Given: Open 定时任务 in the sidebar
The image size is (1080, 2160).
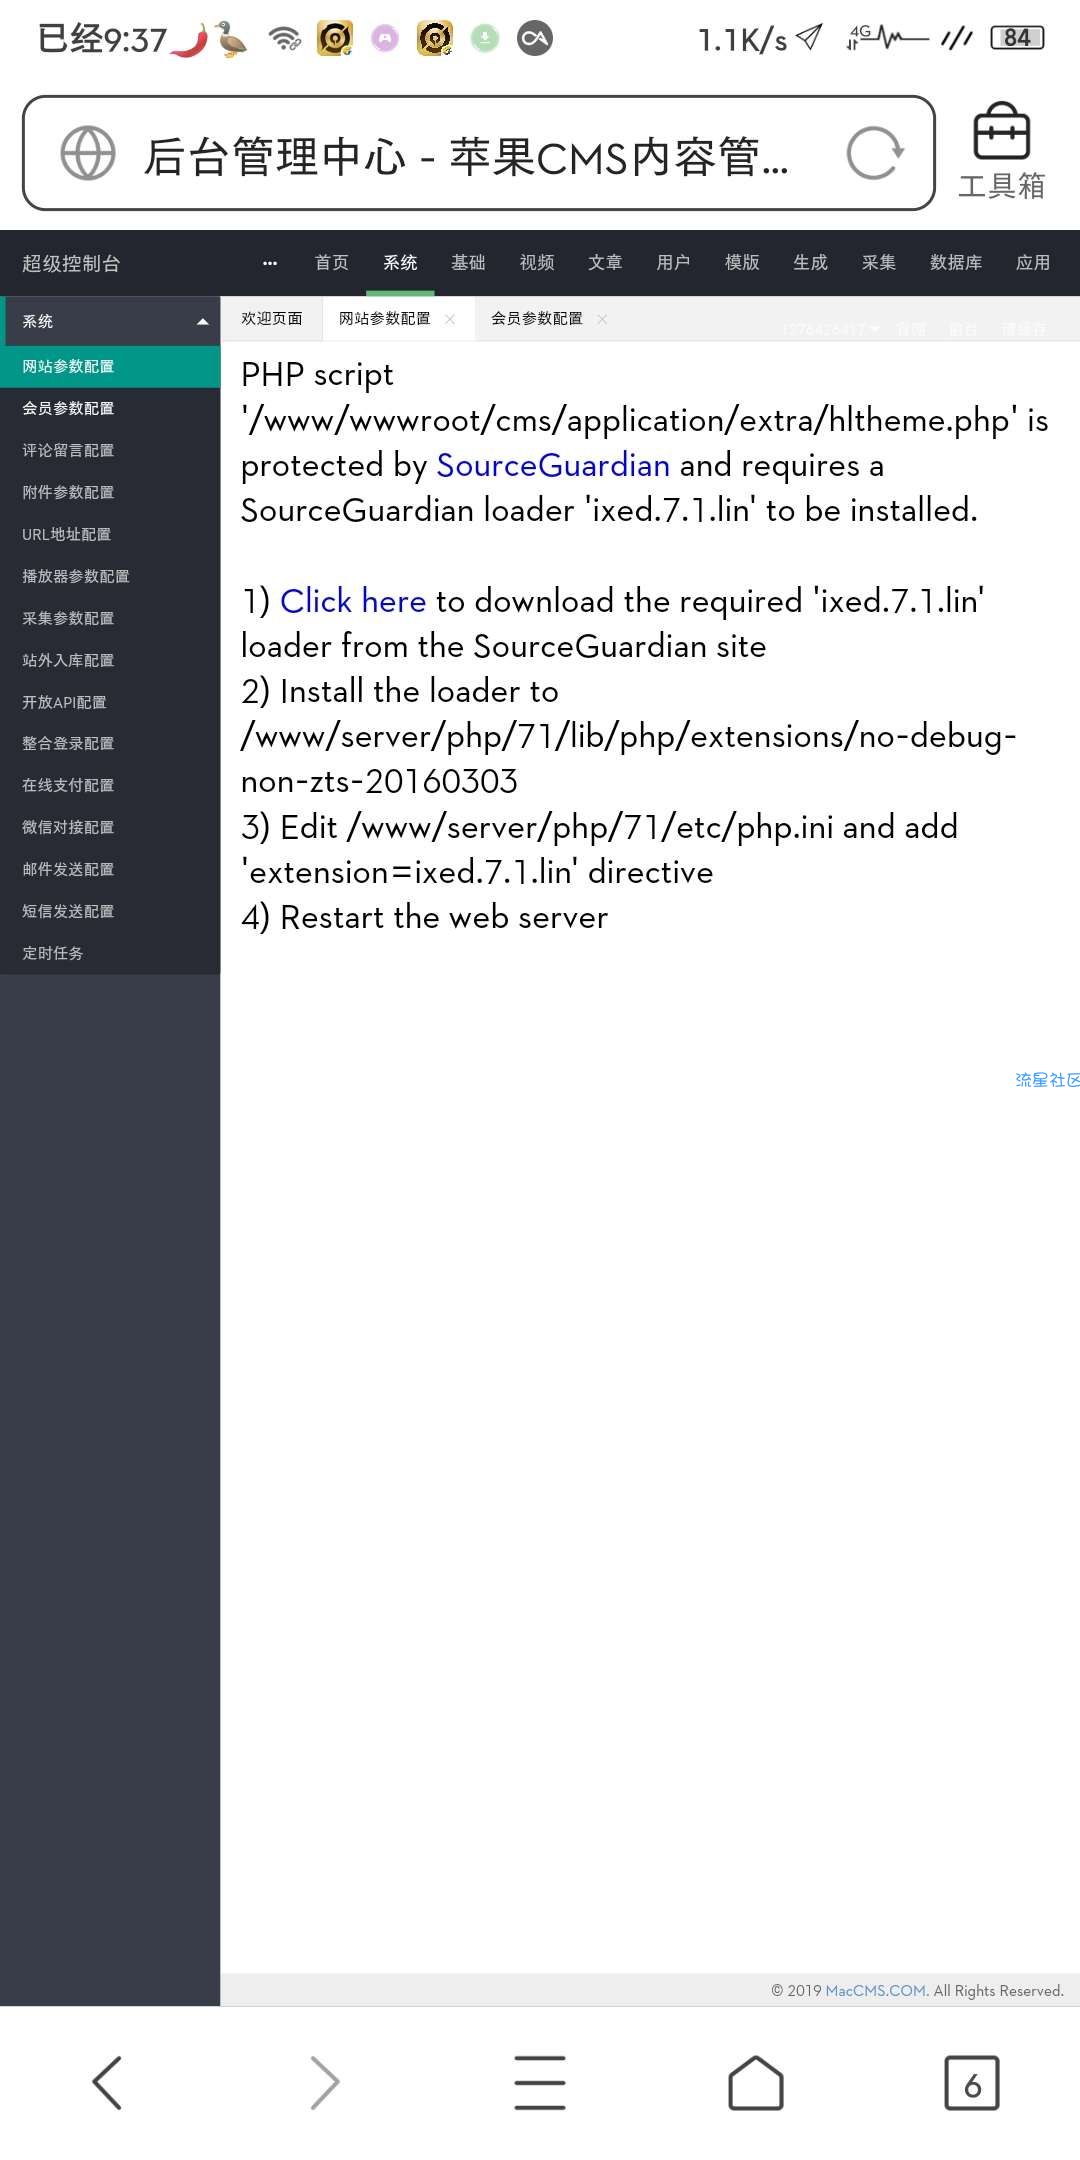Looking at the screenshot, I should click(53, 953).
